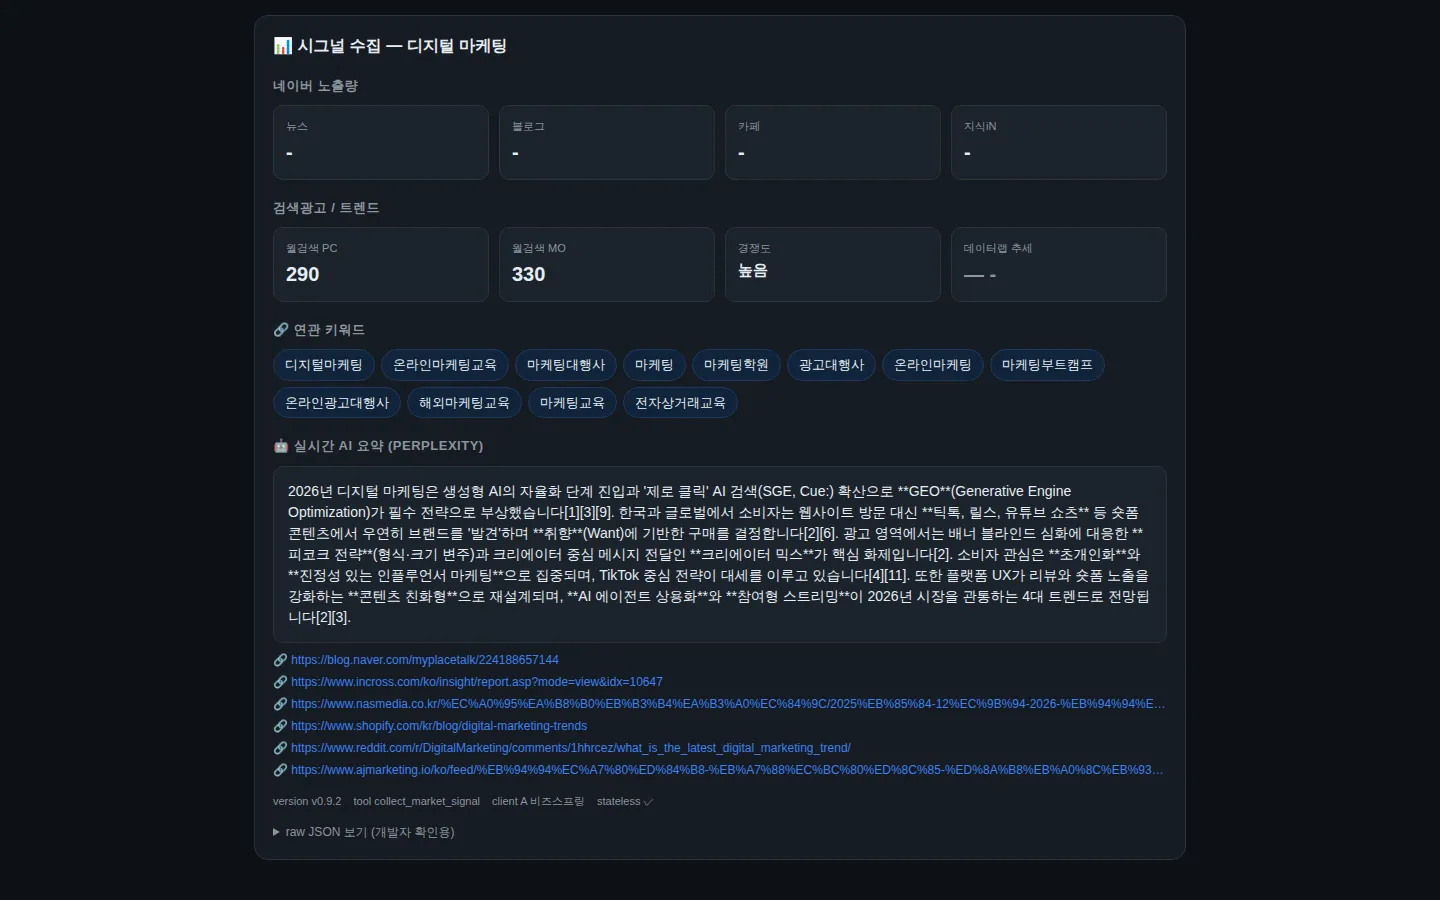1440x900 pixels.
Task: Click the link icon beside the reddit.com URL
Action: tap(280, 748)
